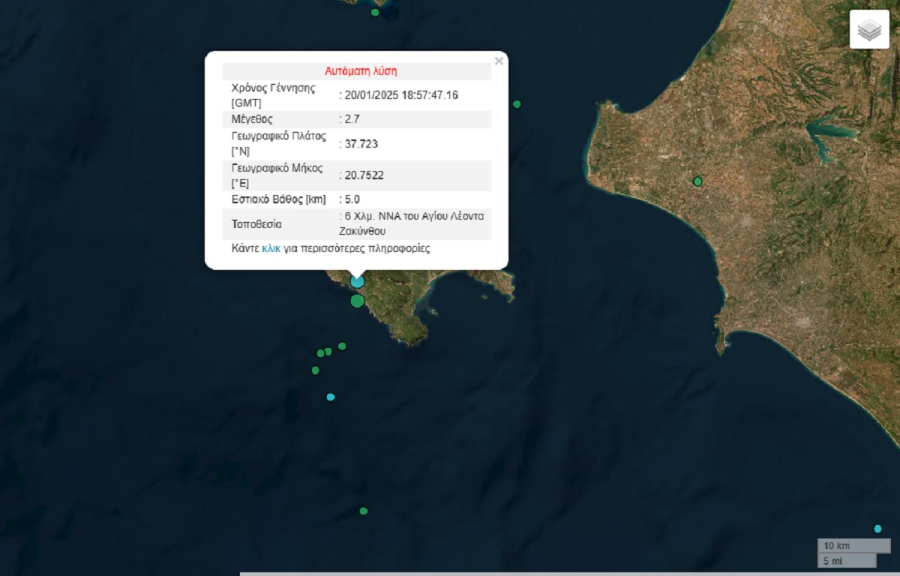This screenshot has width=900, height=576.
Task: Click the lone green marker in the southern sea
Action: coord(363,511)
